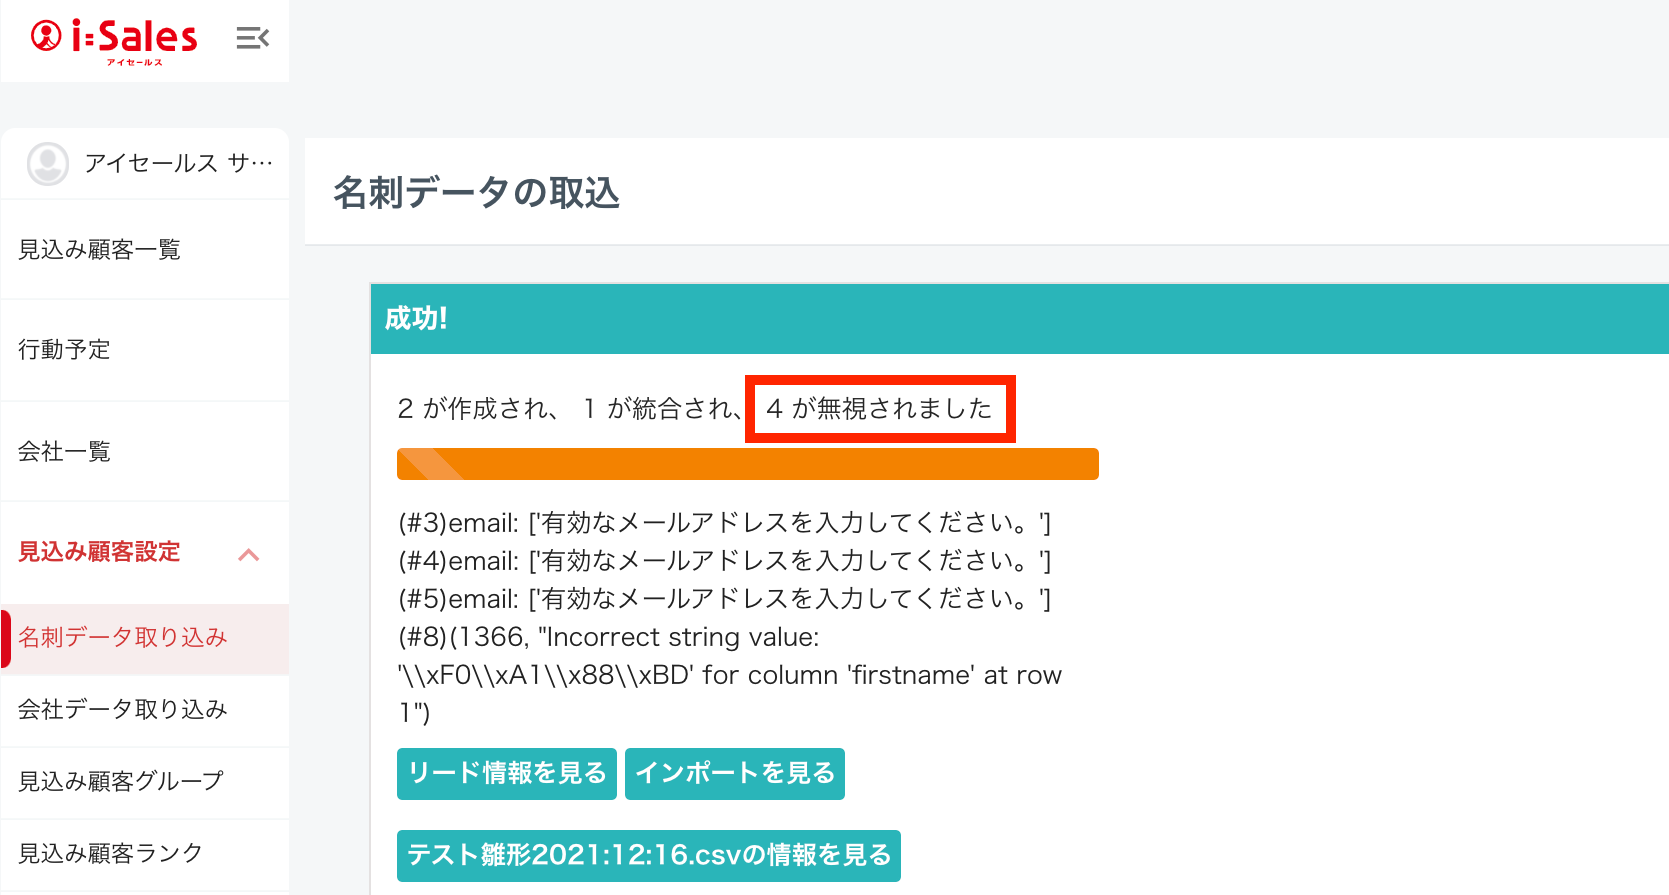Open 見込み顧客一覧 in the sidebar

[99, 250]
